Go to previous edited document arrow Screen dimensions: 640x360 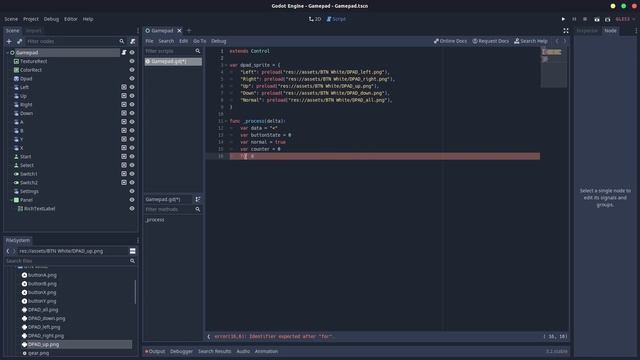tap(557, 41)
